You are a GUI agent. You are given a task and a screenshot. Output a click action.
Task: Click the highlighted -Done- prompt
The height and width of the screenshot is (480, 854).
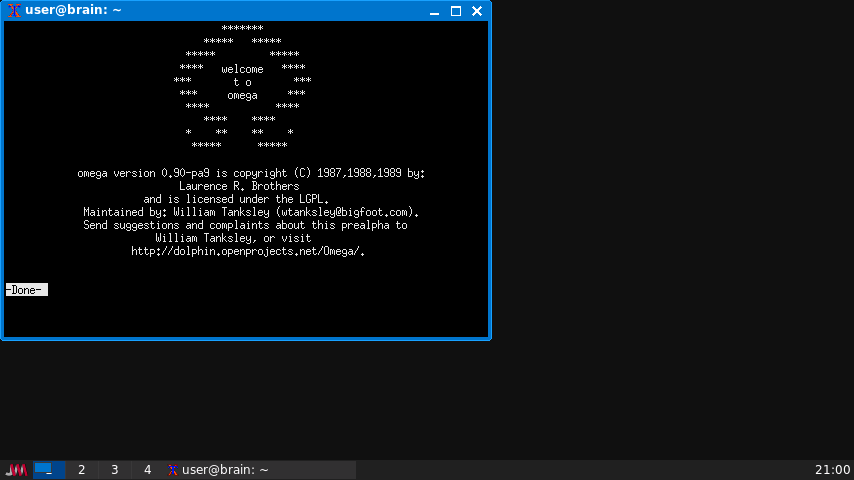(27, 290)
